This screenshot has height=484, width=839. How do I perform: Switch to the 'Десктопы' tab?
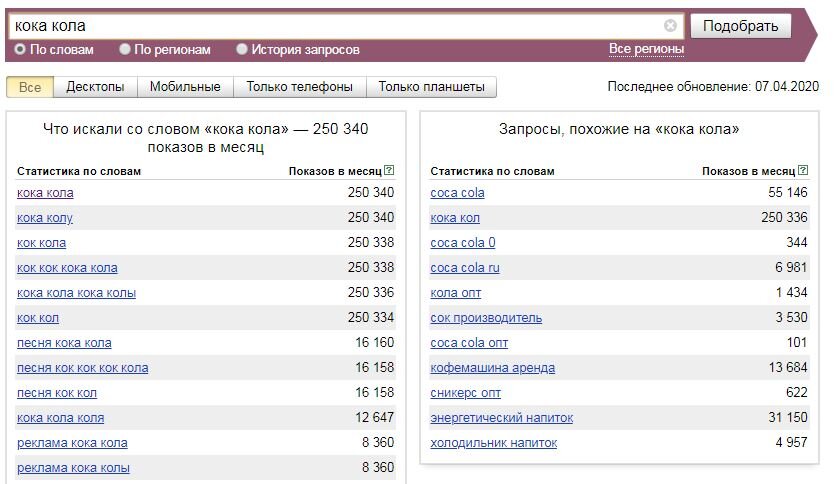point(95,87)
